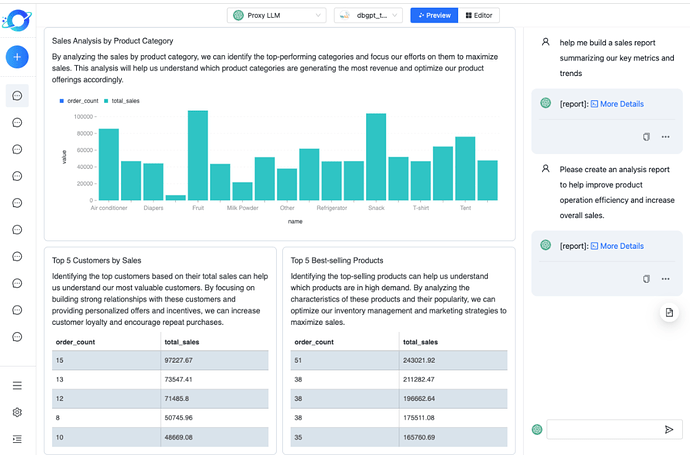
Task: Open the first chat conversation in the sidebar
Action: (17, 96)
